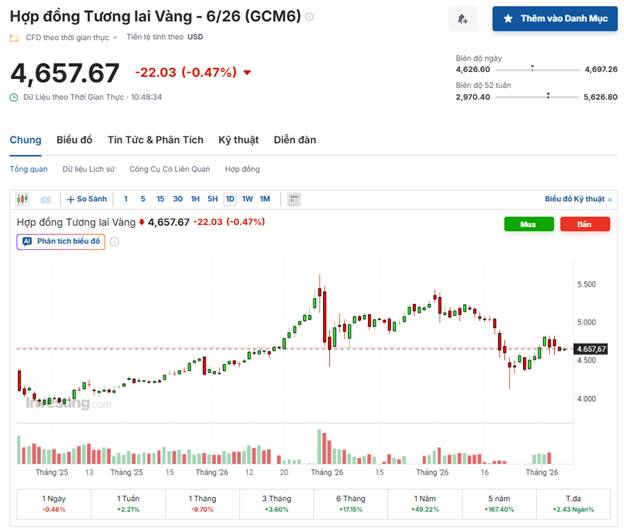Image resolution: width=624 pixels, height=531 pixels.
Task: Open the Diễn đàn tab
Action: click(294, 140)
